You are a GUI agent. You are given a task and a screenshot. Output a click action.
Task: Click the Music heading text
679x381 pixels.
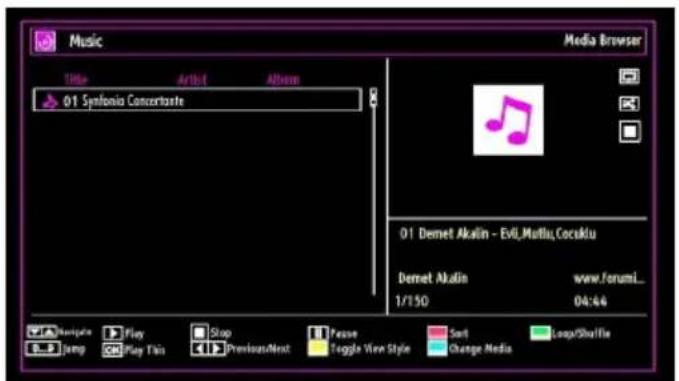point(86,42)
